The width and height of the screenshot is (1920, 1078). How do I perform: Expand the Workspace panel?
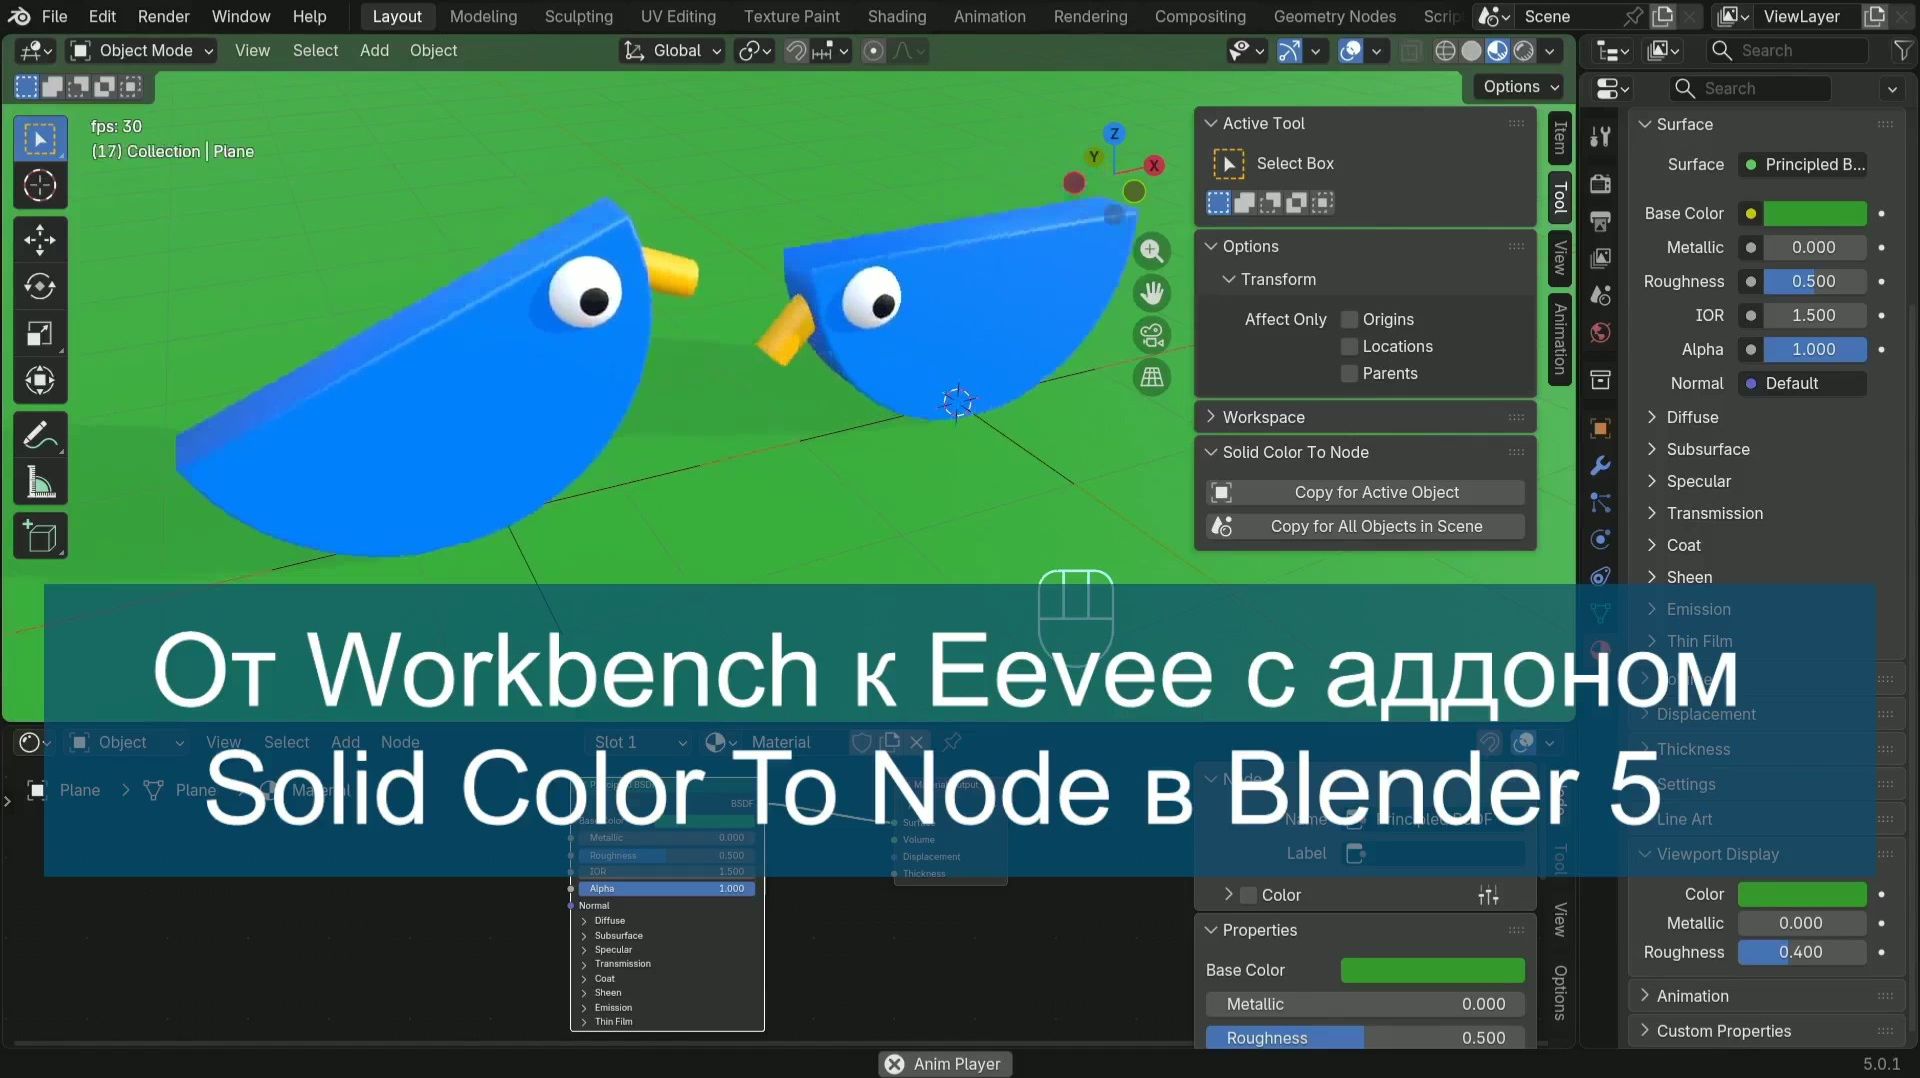point(1365,417)
